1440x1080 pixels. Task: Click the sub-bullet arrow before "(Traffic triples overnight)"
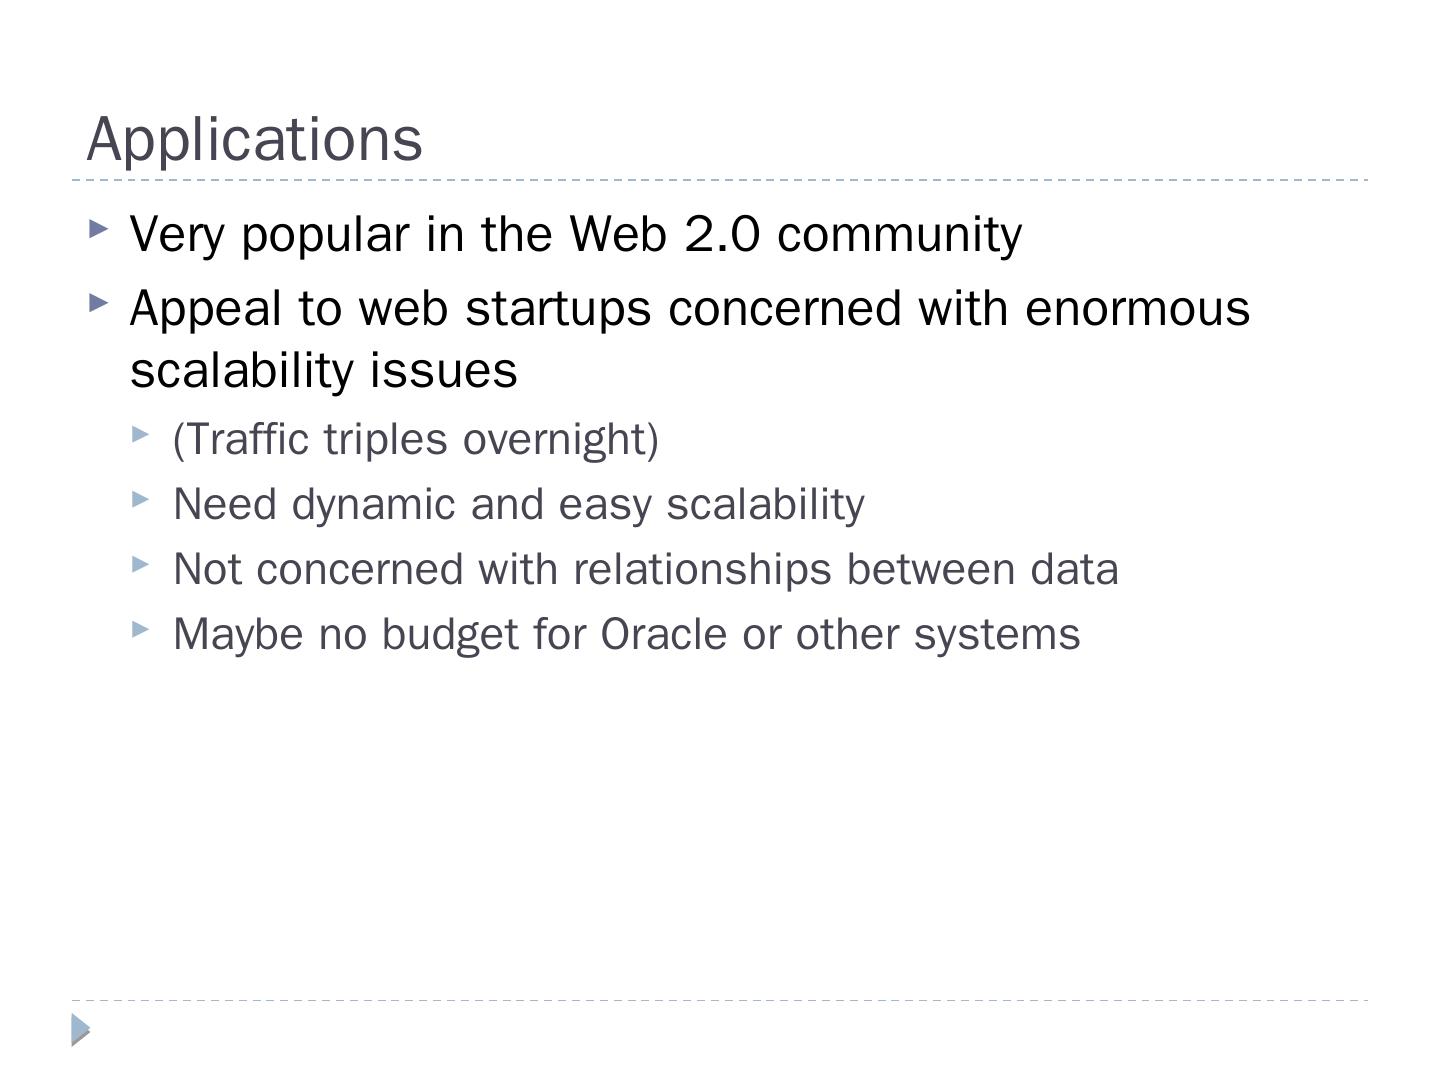[x=140, y=434]
